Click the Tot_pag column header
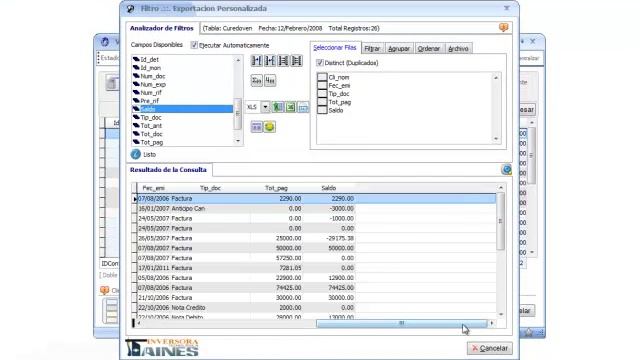This screenshot has width=640, height=360. tap(276, 188)
